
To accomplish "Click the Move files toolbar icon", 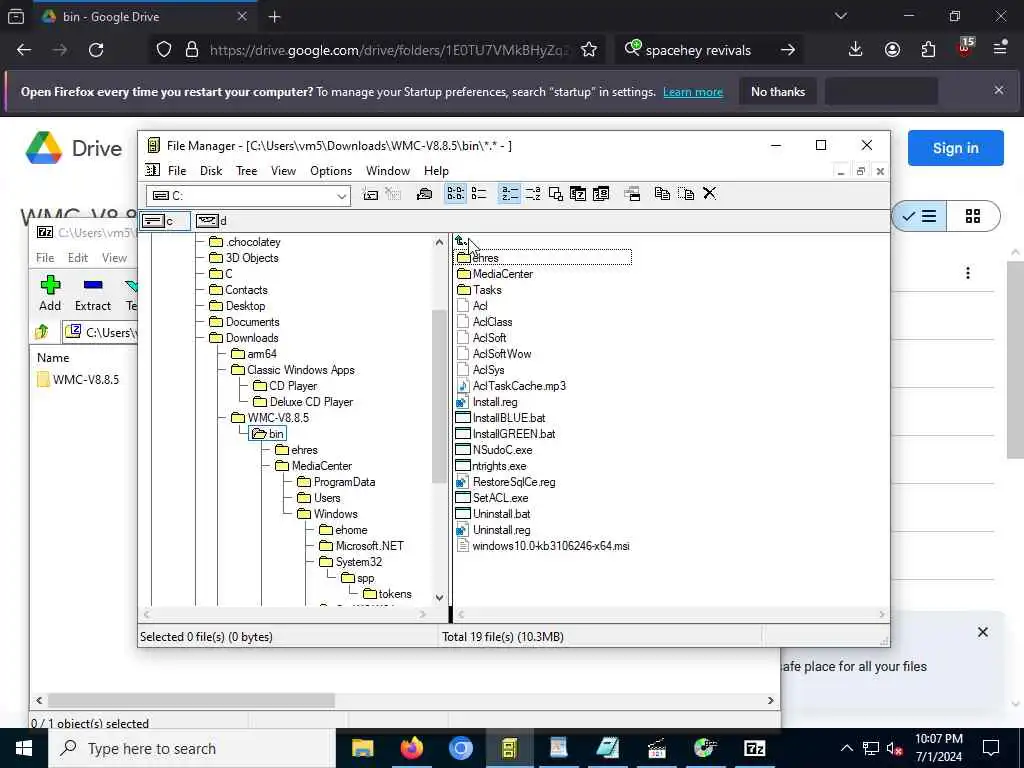I will 686,194.
